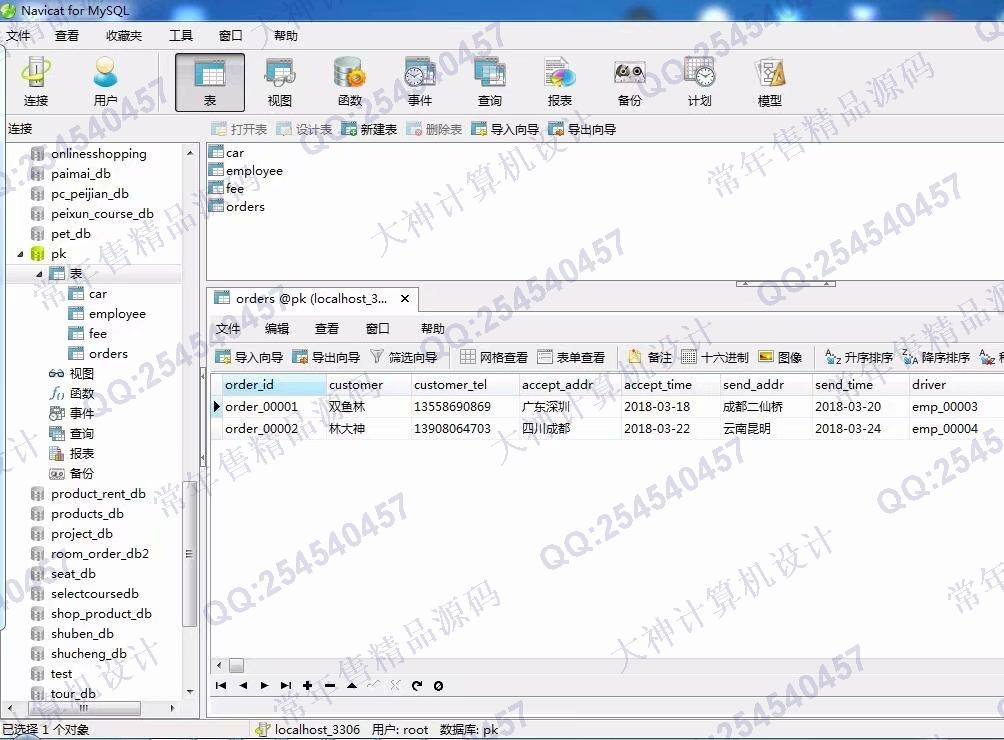Open the 工具 menu
The height and width of the screenshot is (740, 1004).
click(180, 35)
